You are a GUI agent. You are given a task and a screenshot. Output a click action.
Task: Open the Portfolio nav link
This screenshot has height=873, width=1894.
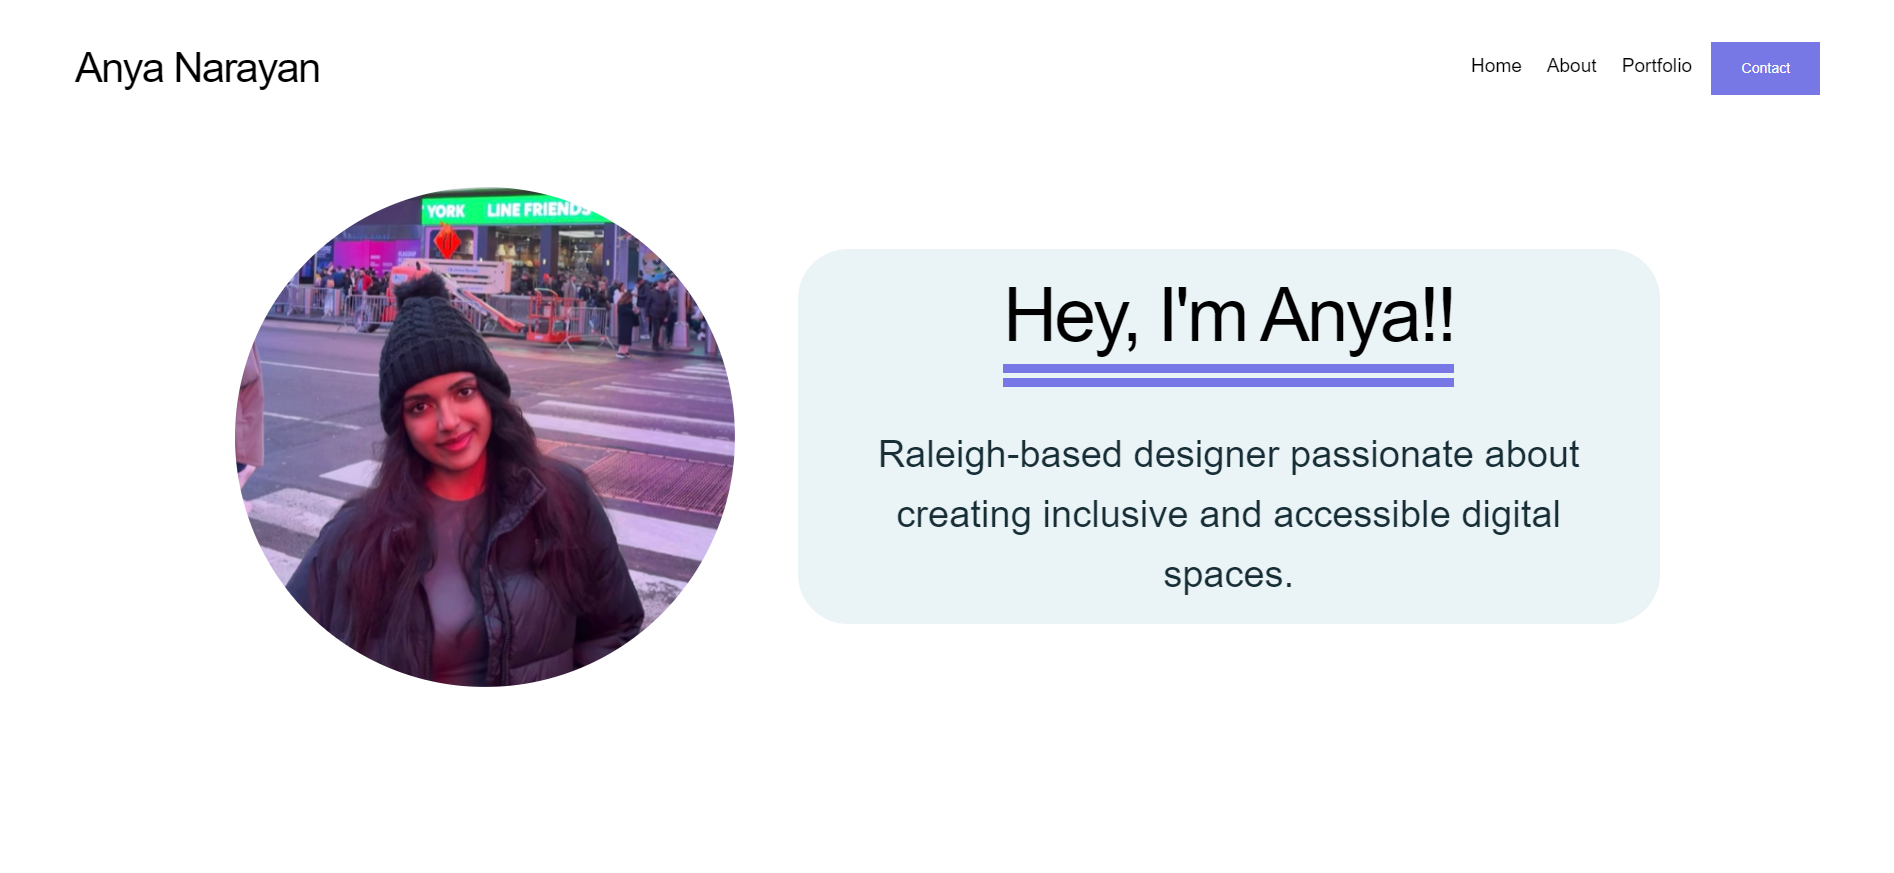(x=1656, y=66)
